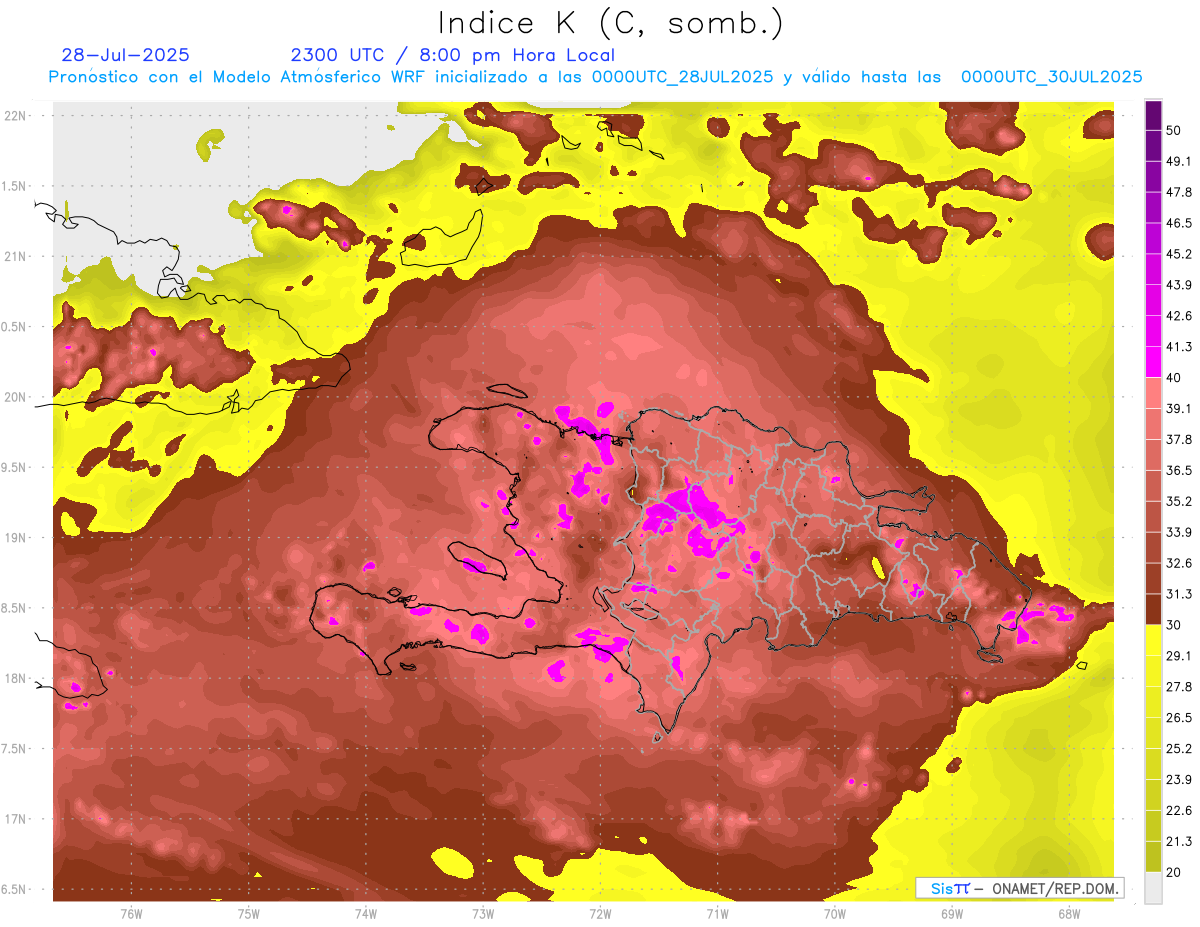Select the longitude axis label "69W"
This screenshot has height=927, width=1200.
pyautogui.click(x=951, y=914)
